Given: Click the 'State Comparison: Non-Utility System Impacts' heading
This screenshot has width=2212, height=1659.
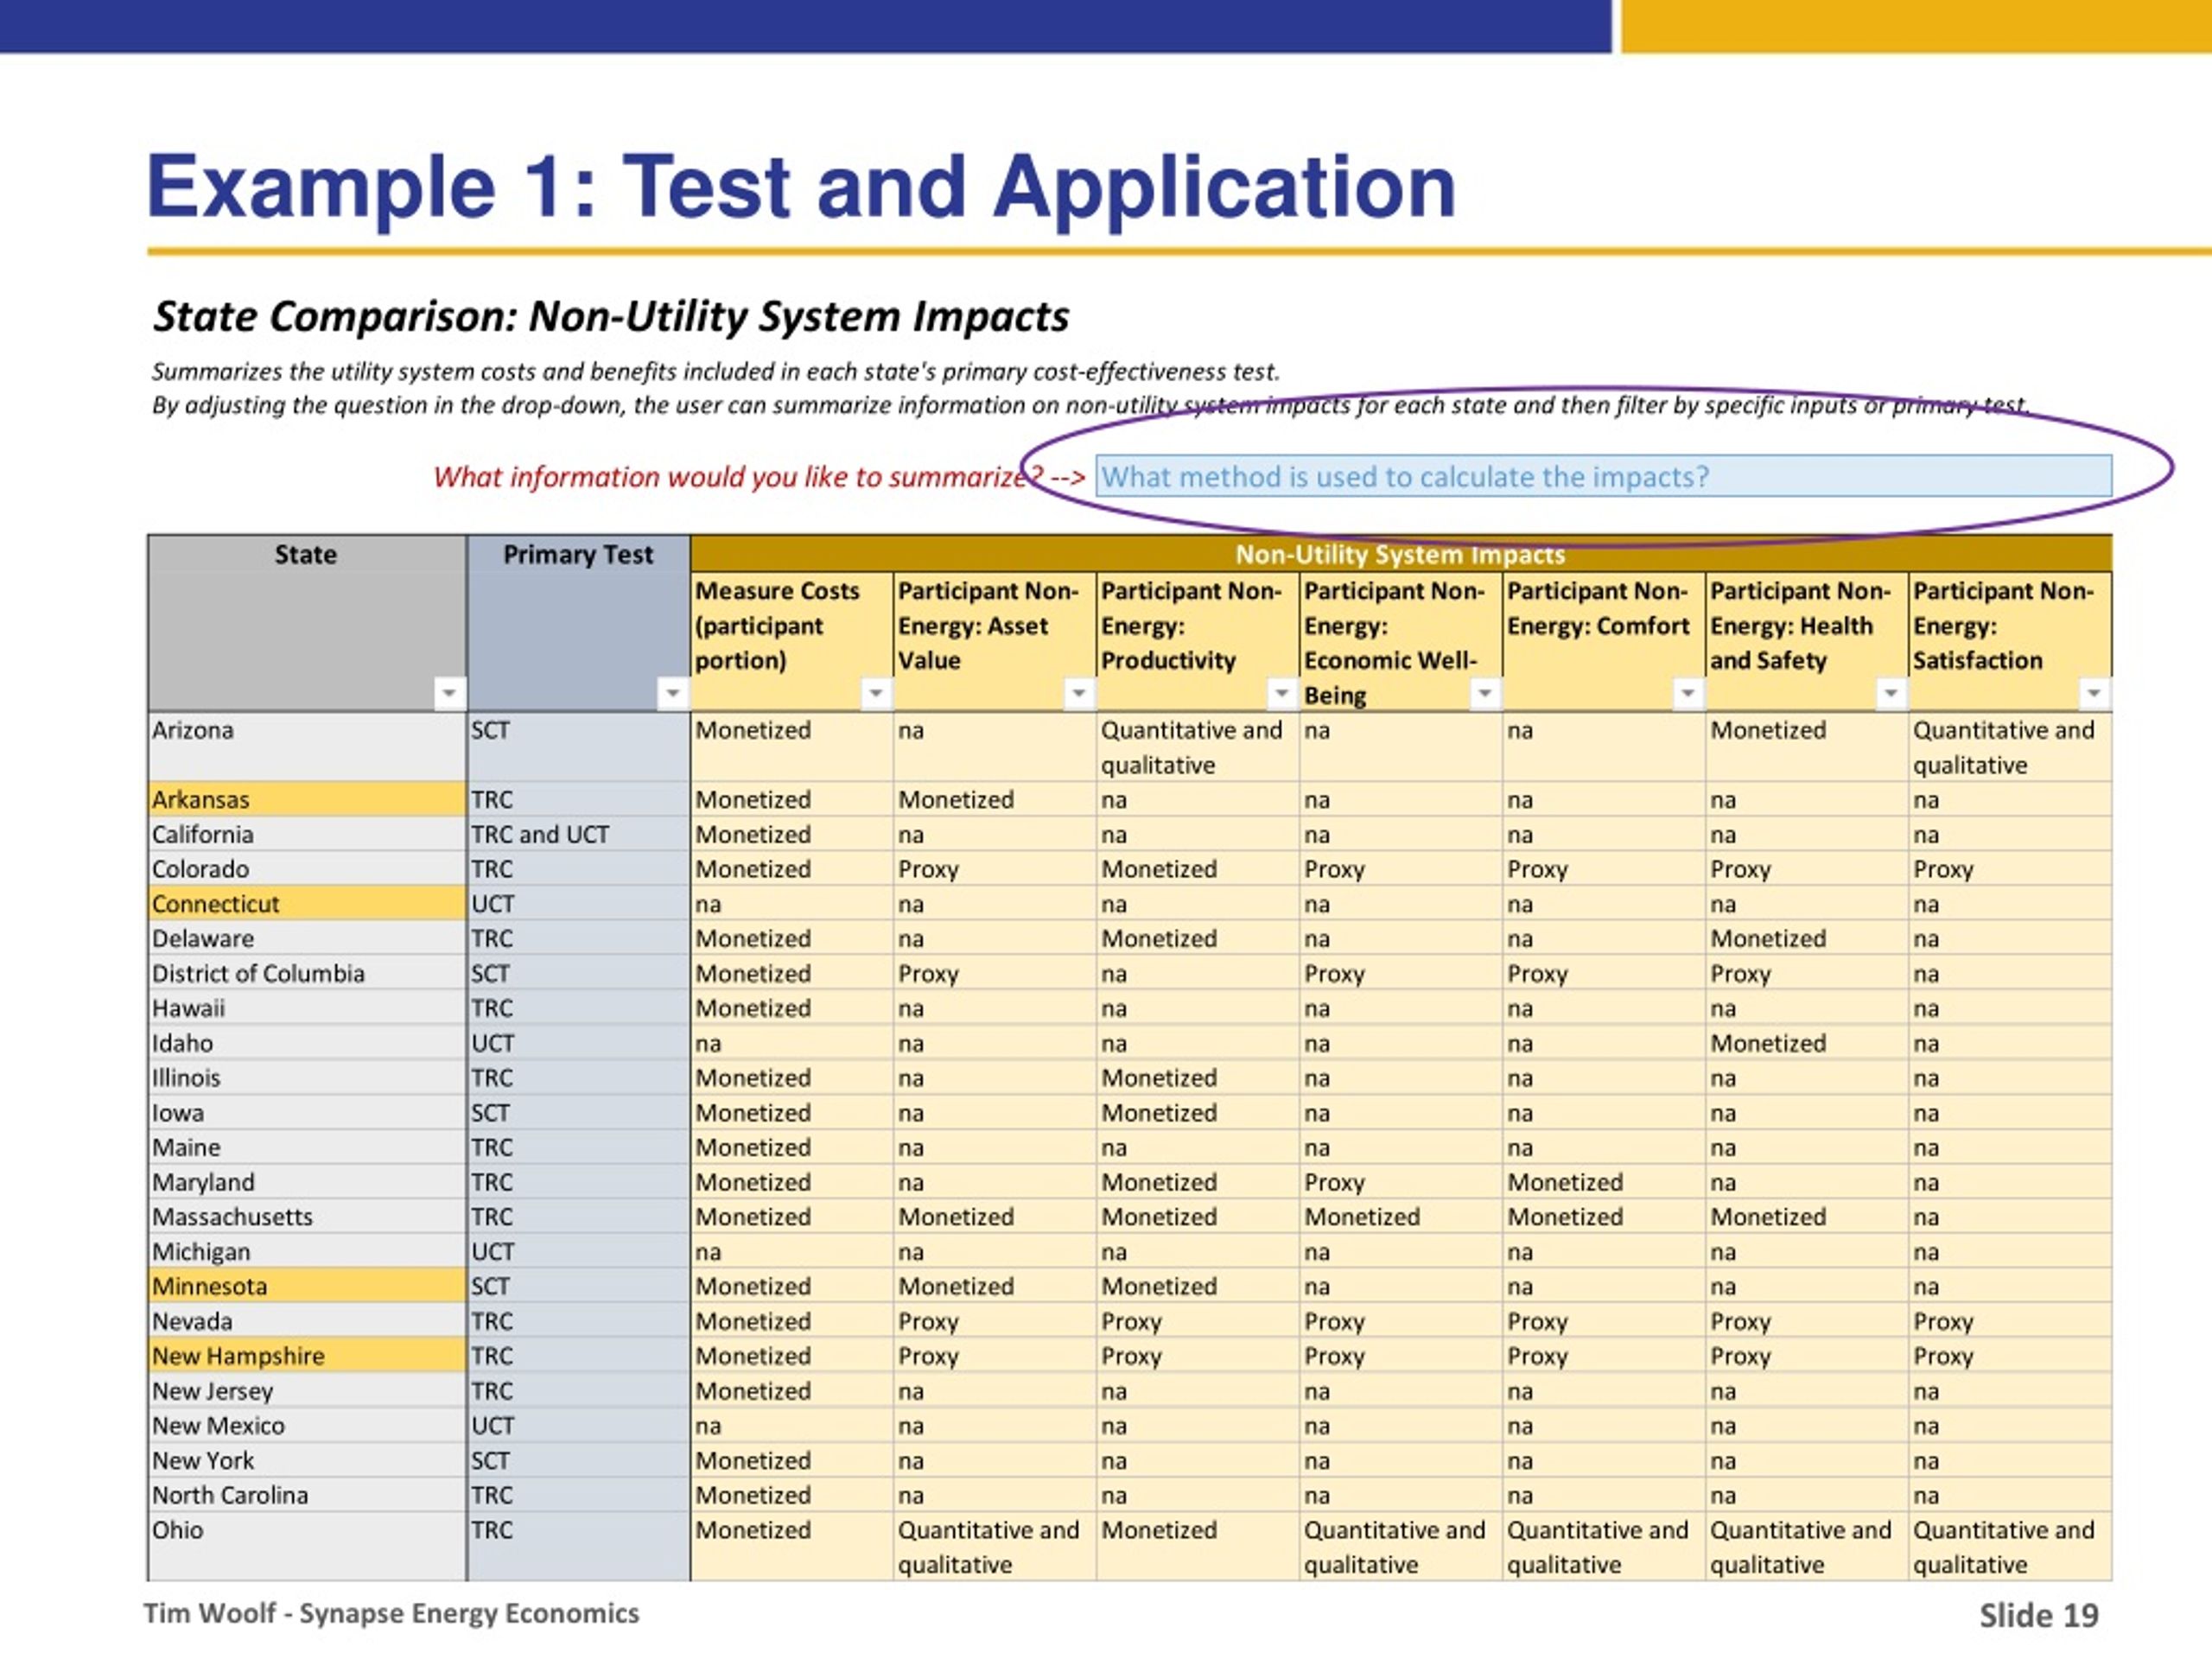Looking at the screenshot, I should click(611, 316).
